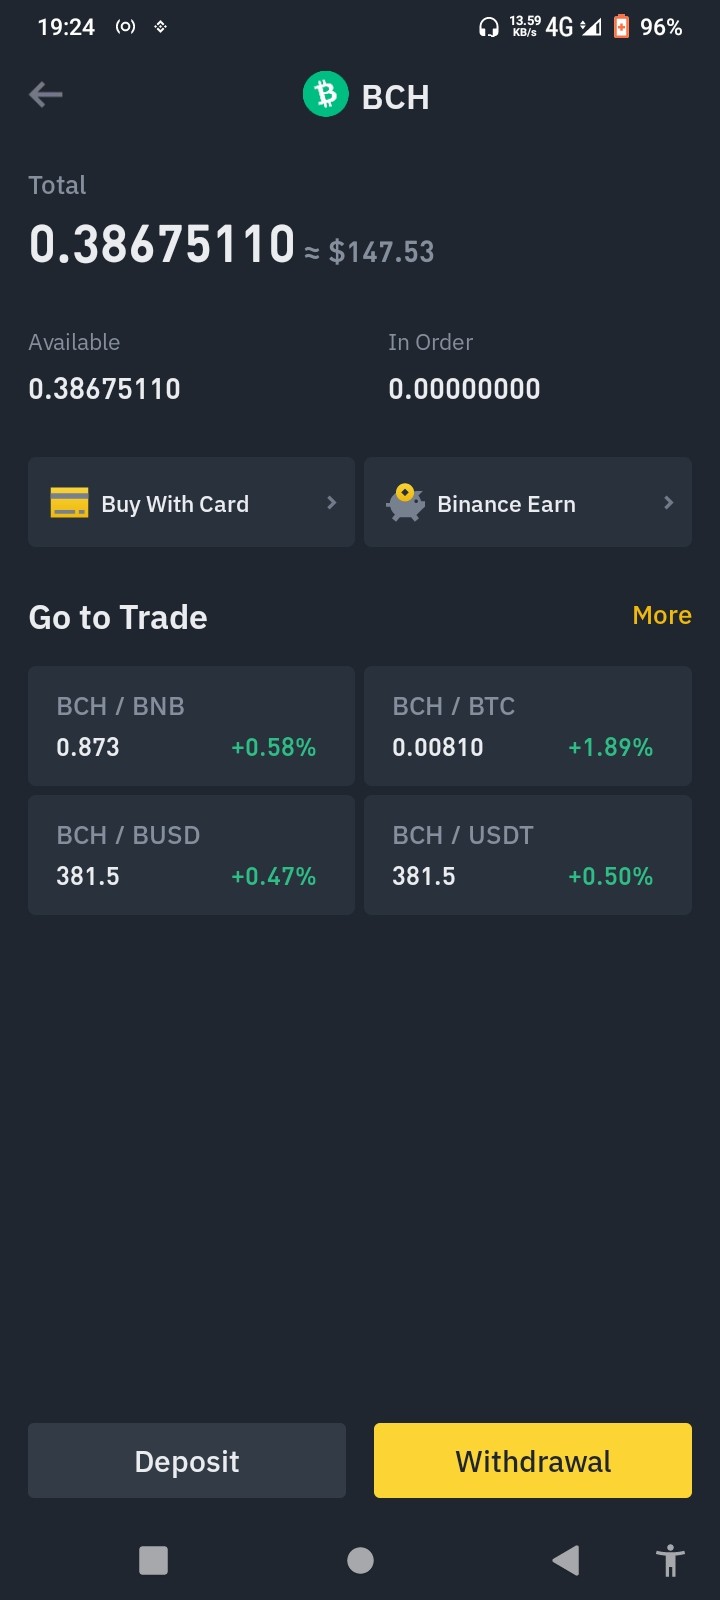Image resolution: width=720 pixels, height=1600 pixels.
Task: Tap the yellow Withdrawal button
Action: 533,1461
